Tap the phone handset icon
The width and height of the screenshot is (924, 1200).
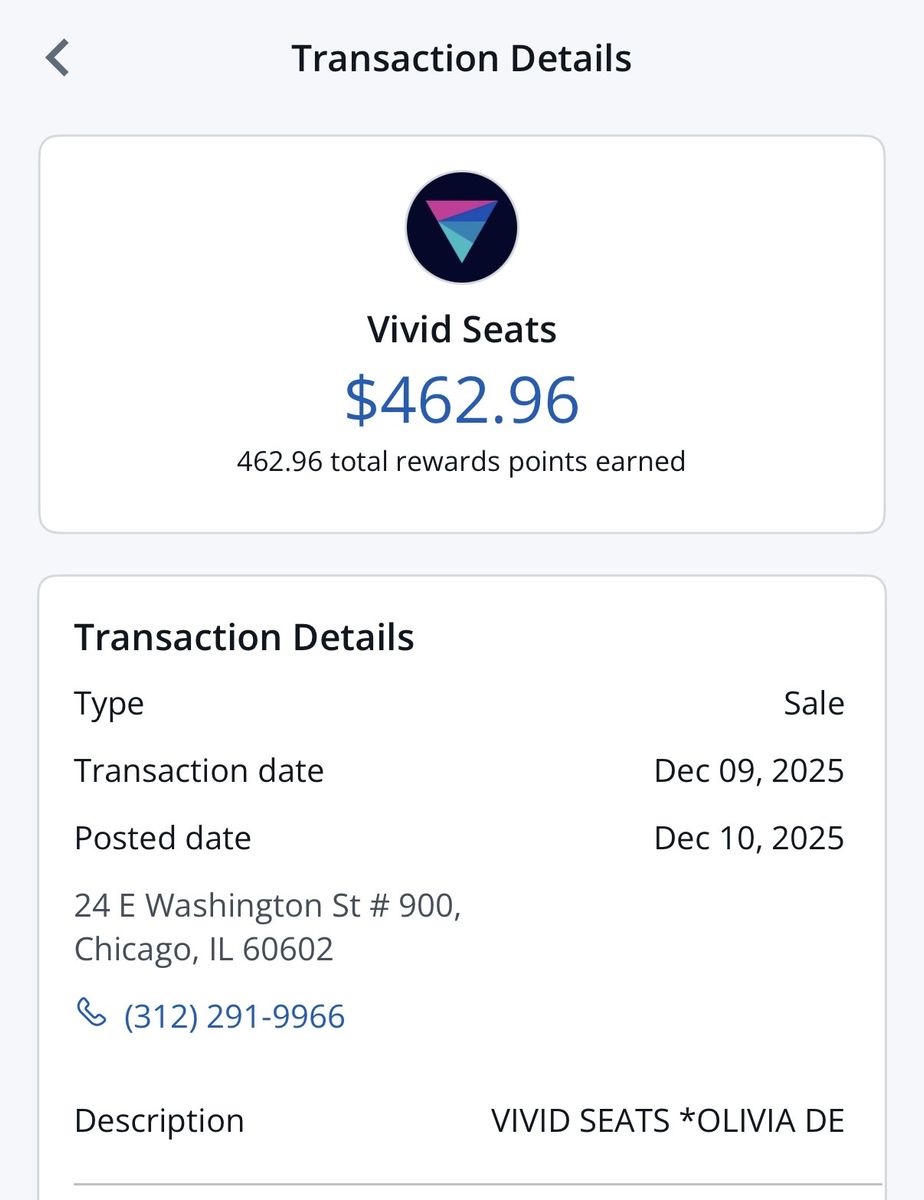(x=91, y=1013)
